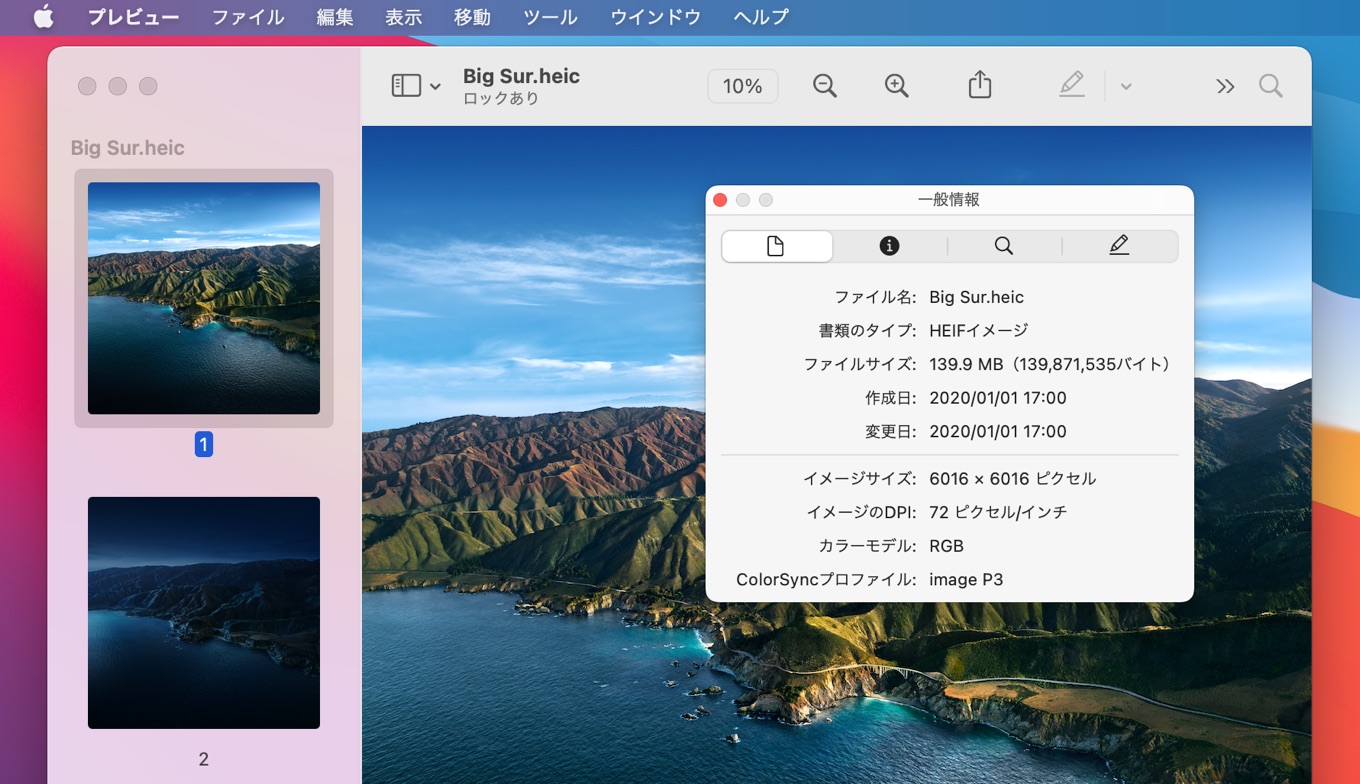Open the ウインドウ menu

coord(655,17)
